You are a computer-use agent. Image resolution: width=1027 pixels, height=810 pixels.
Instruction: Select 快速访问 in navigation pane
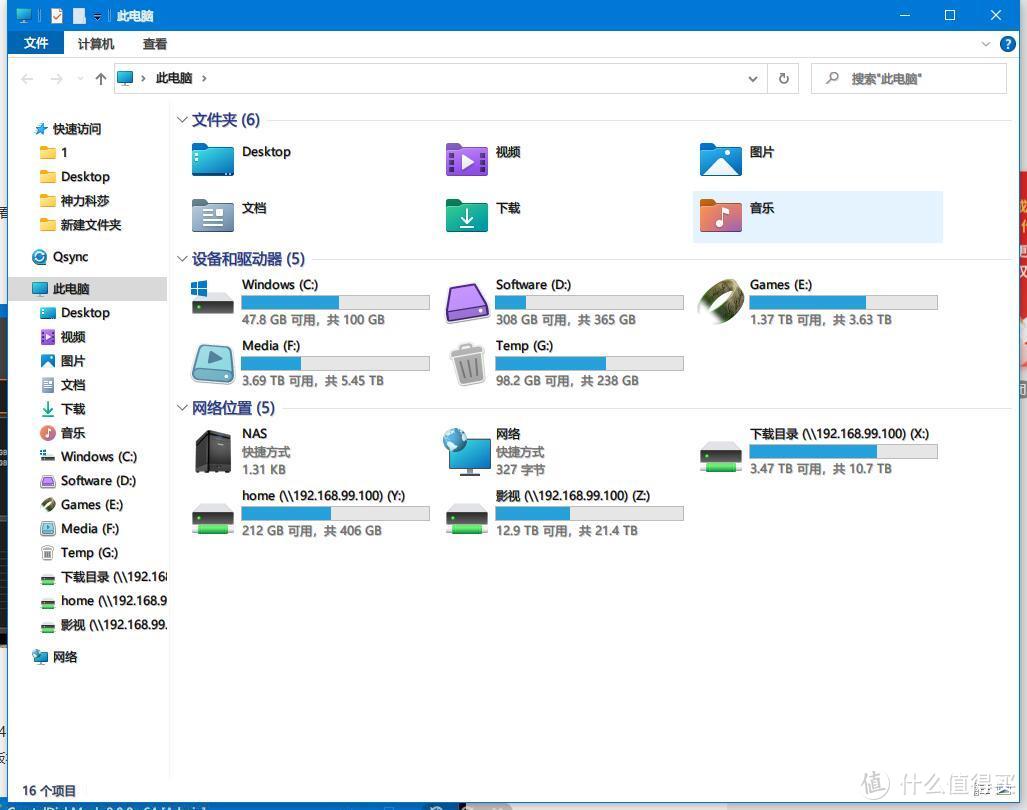pyautogui.click(x=77, y=129)
